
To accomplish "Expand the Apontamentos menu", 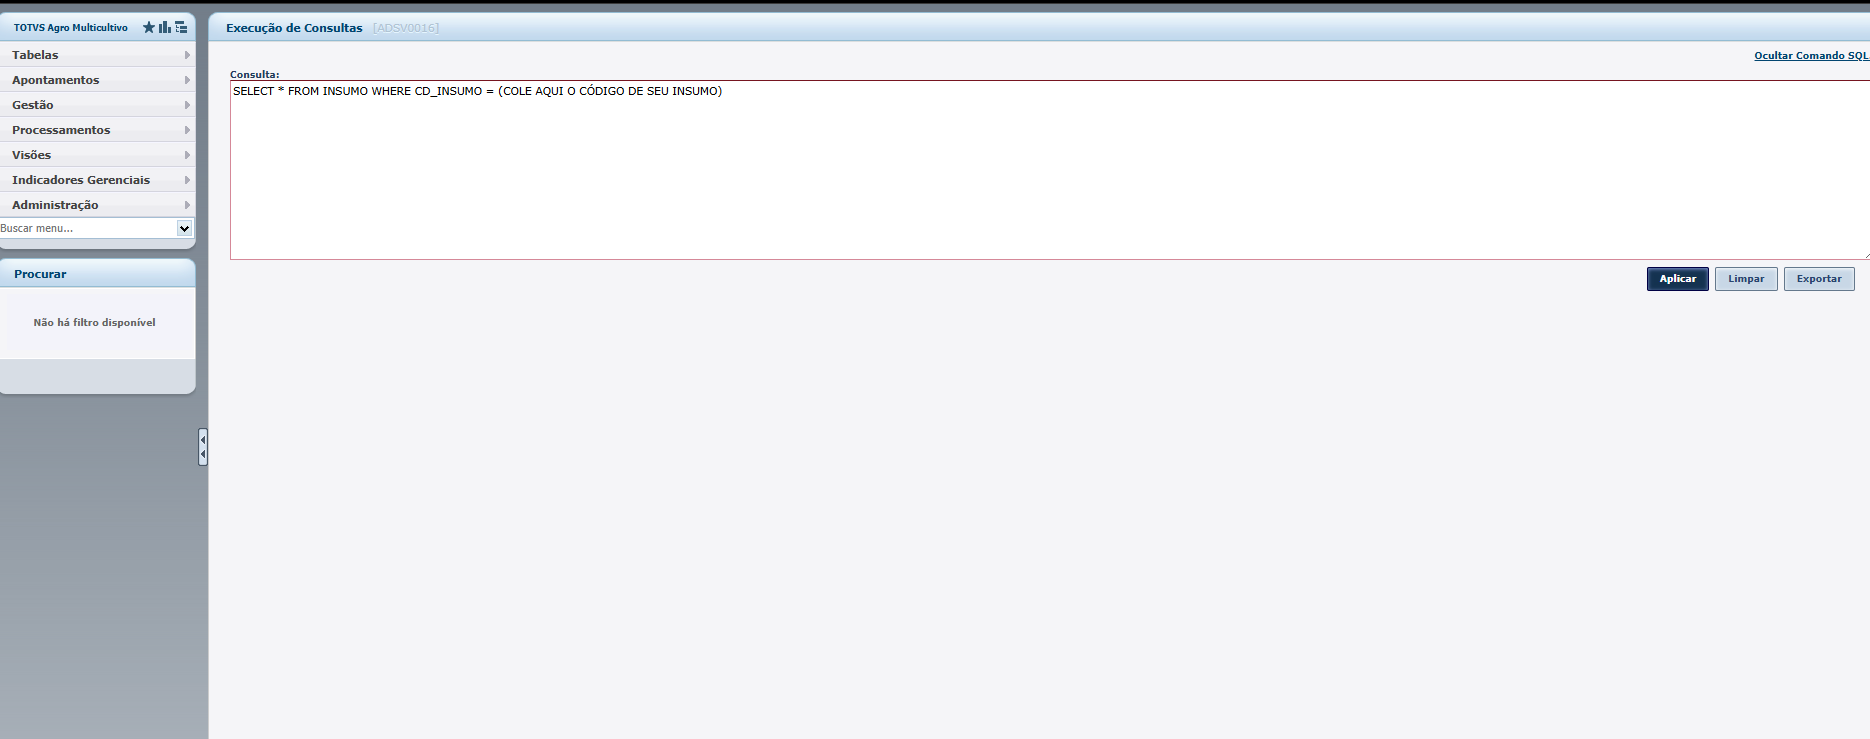I will click(x=98, y=80).
